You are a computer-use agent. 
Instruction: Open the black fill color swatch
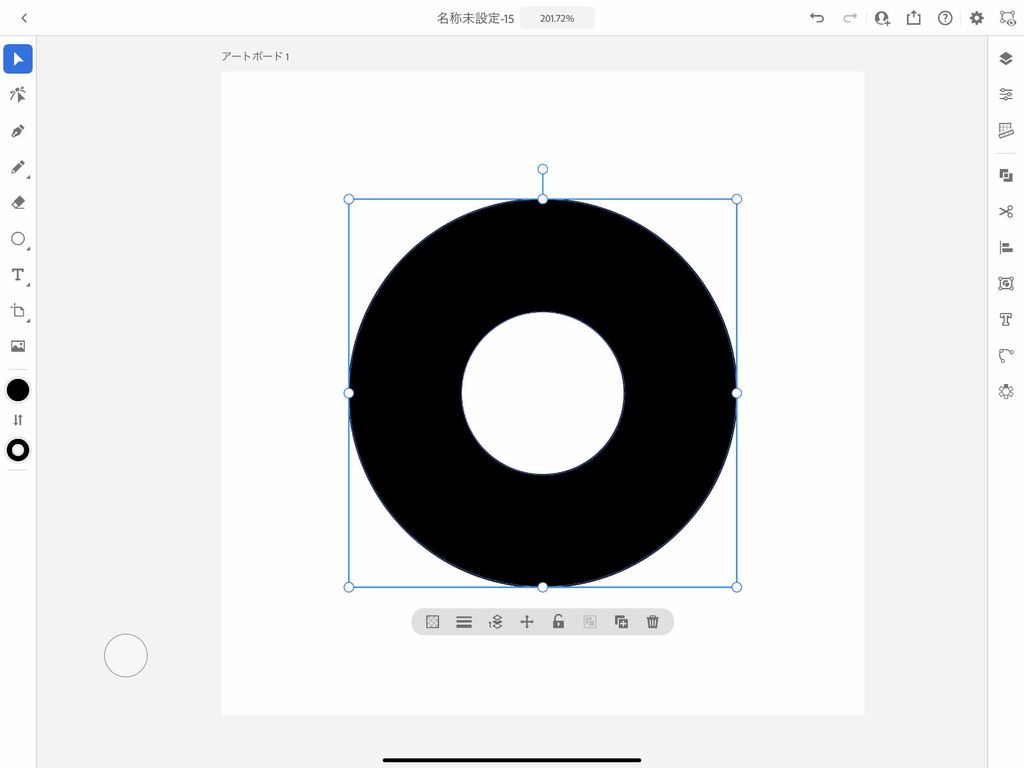[18, 390]
